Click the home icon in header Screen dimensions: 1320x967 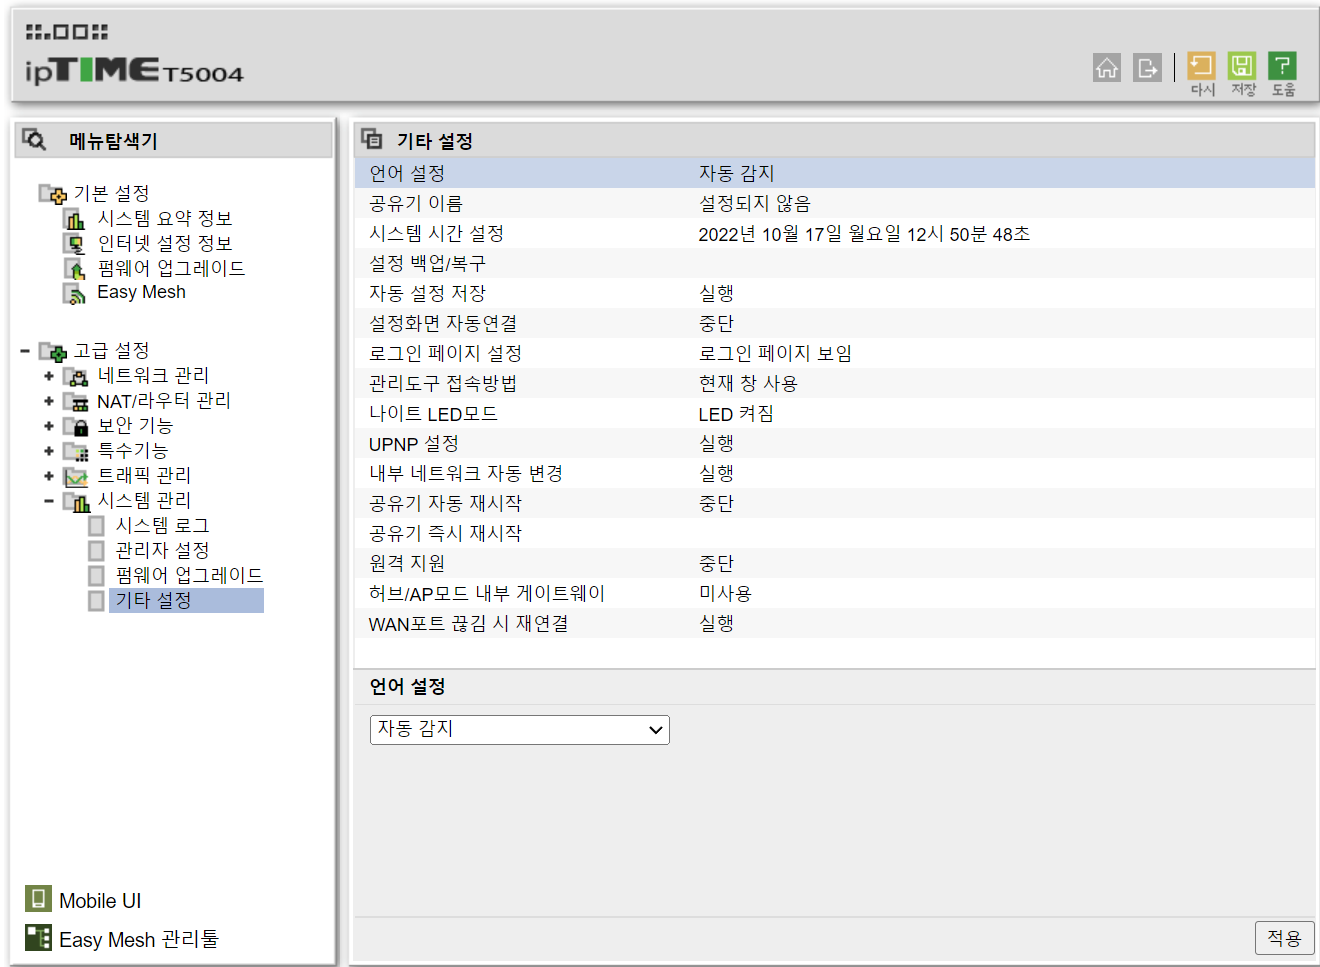[x=1107, y=67]
